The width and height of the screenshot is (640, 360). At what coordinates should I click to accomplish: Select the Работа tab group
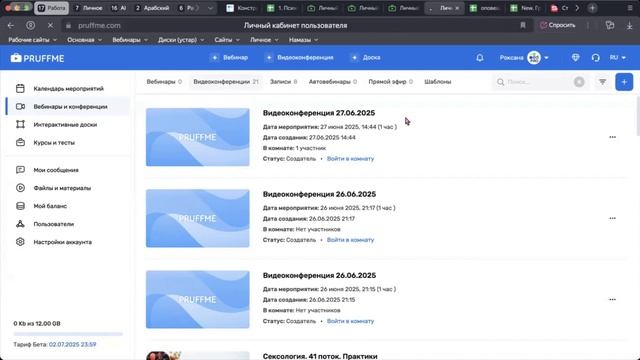point(51,8)
